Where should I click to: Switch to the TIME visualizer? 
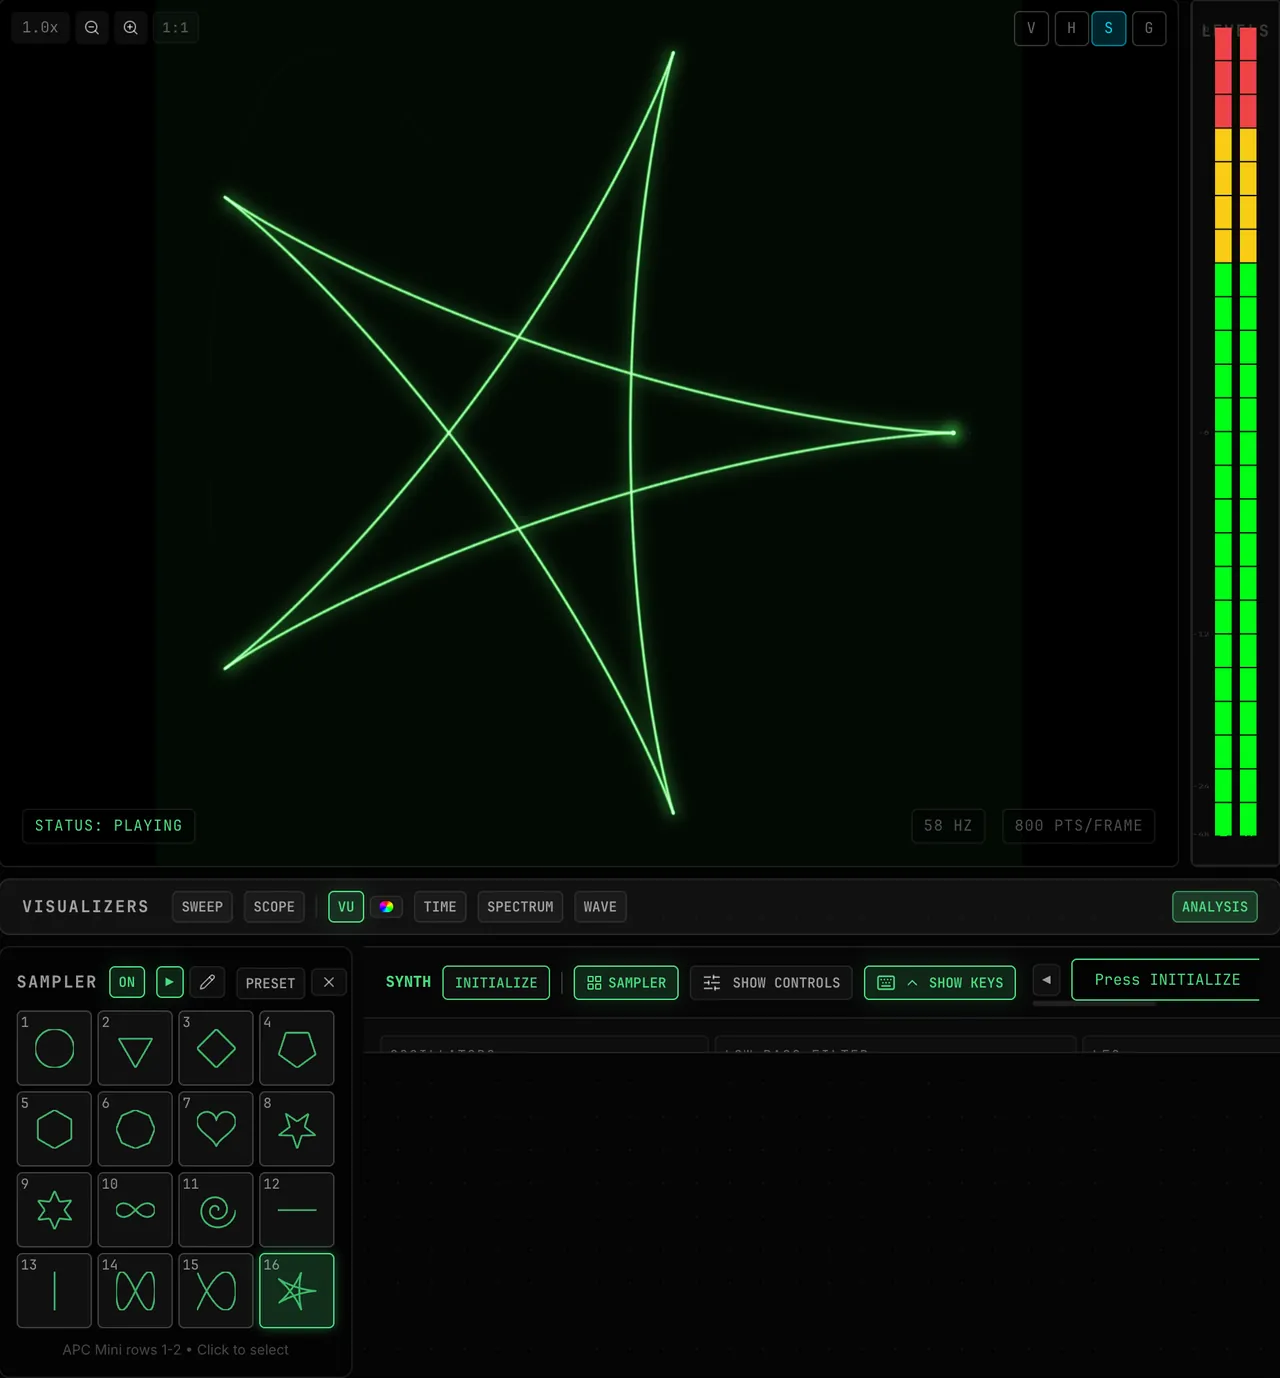(x=440, y=907)
